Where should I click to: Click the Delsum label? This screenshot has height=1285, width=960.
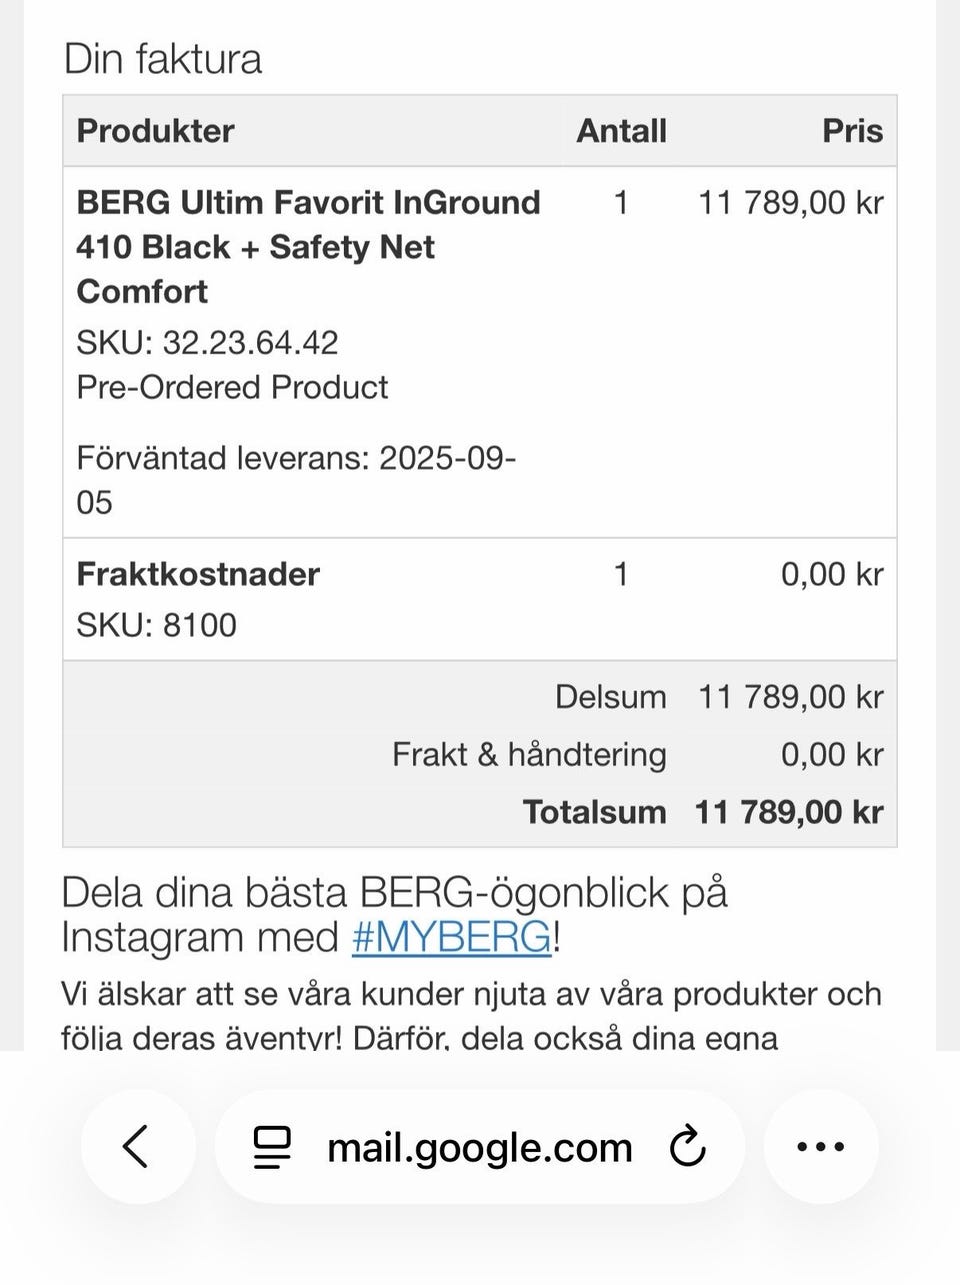(x=610, y=697)
